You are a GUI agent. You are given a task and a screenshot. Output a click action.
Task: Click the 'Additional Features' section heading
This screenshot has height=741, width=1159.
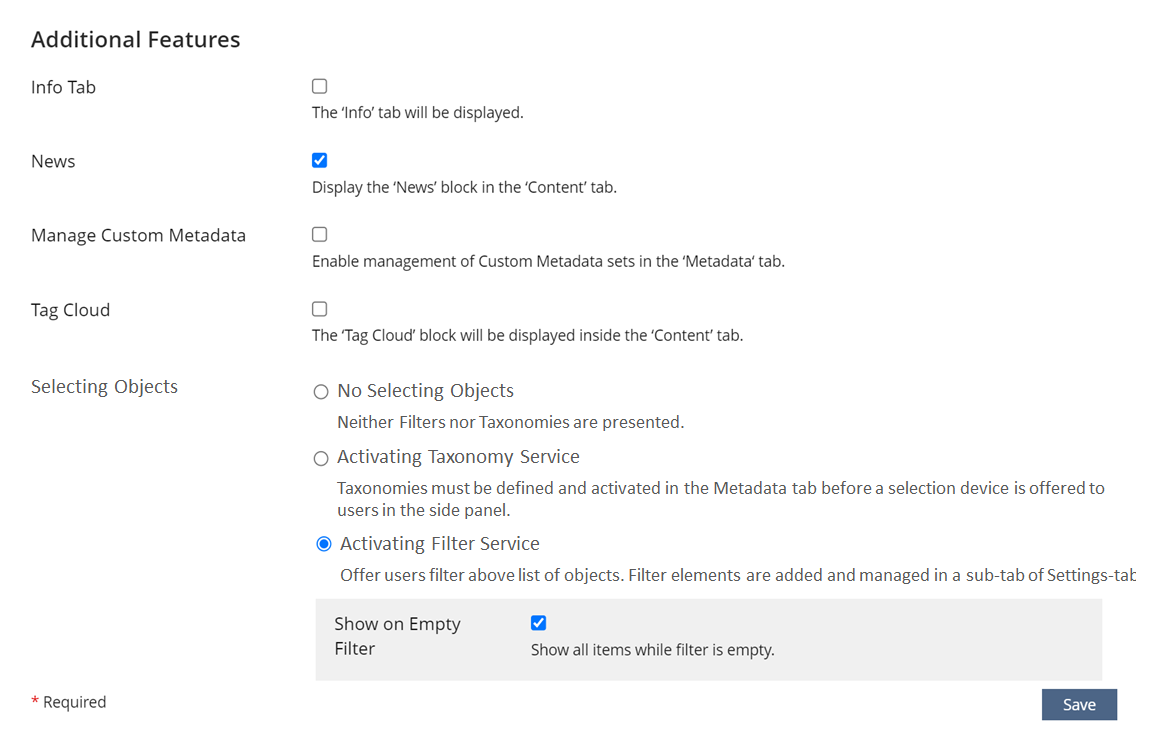(135, 40)
